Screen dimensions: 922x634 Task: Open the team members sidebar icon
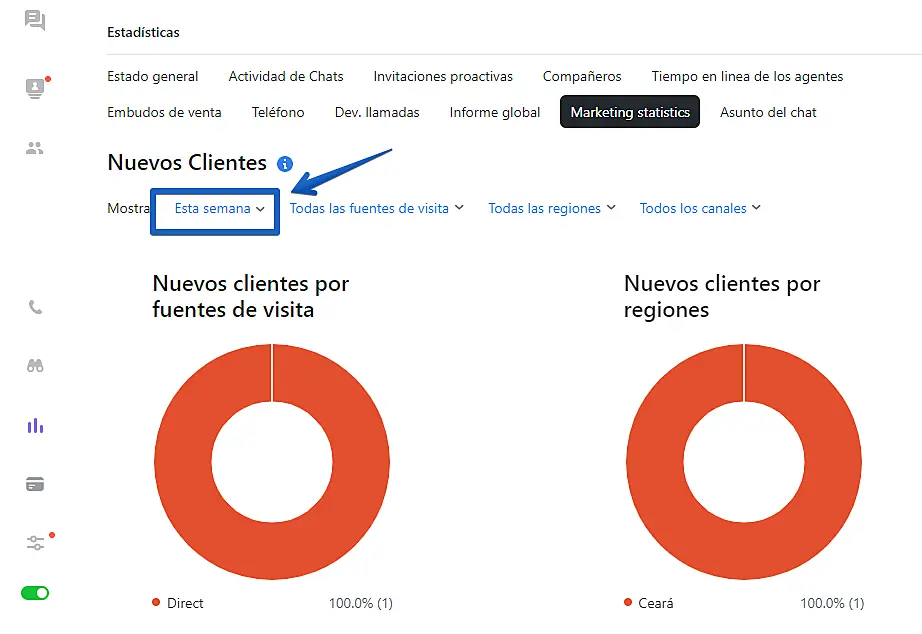(35, 149)
